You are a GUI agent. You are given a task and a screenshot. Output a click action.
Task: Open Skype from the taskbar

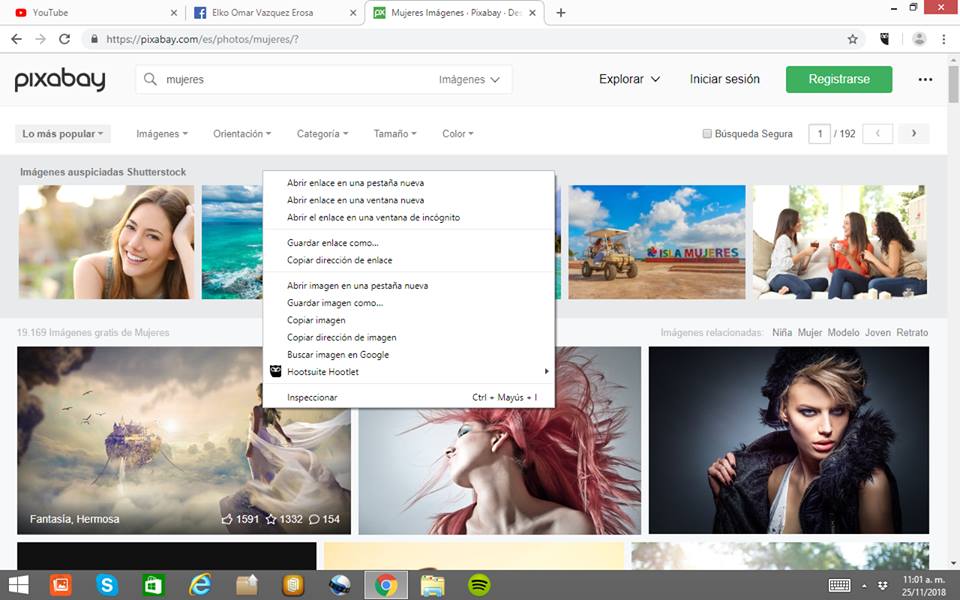coord(107,585)
